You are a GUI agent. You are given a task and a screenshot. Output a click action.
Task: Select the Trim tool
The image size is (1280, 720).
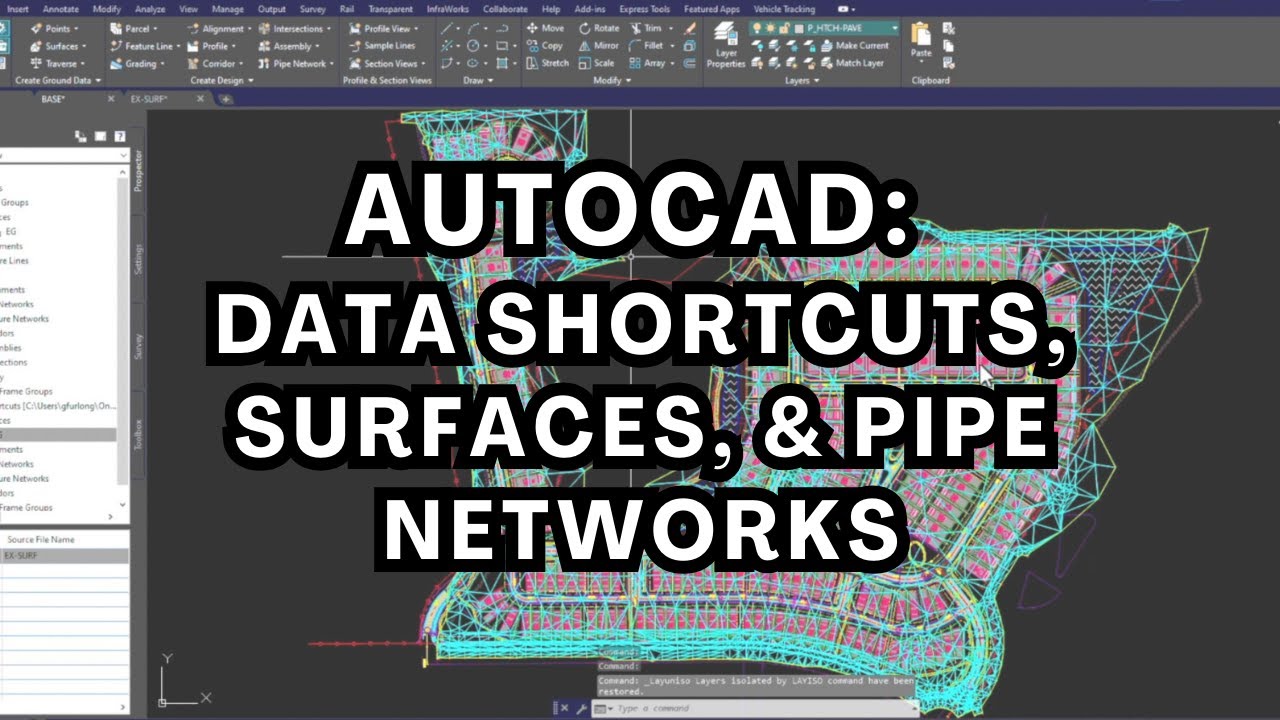coord(646,28)
